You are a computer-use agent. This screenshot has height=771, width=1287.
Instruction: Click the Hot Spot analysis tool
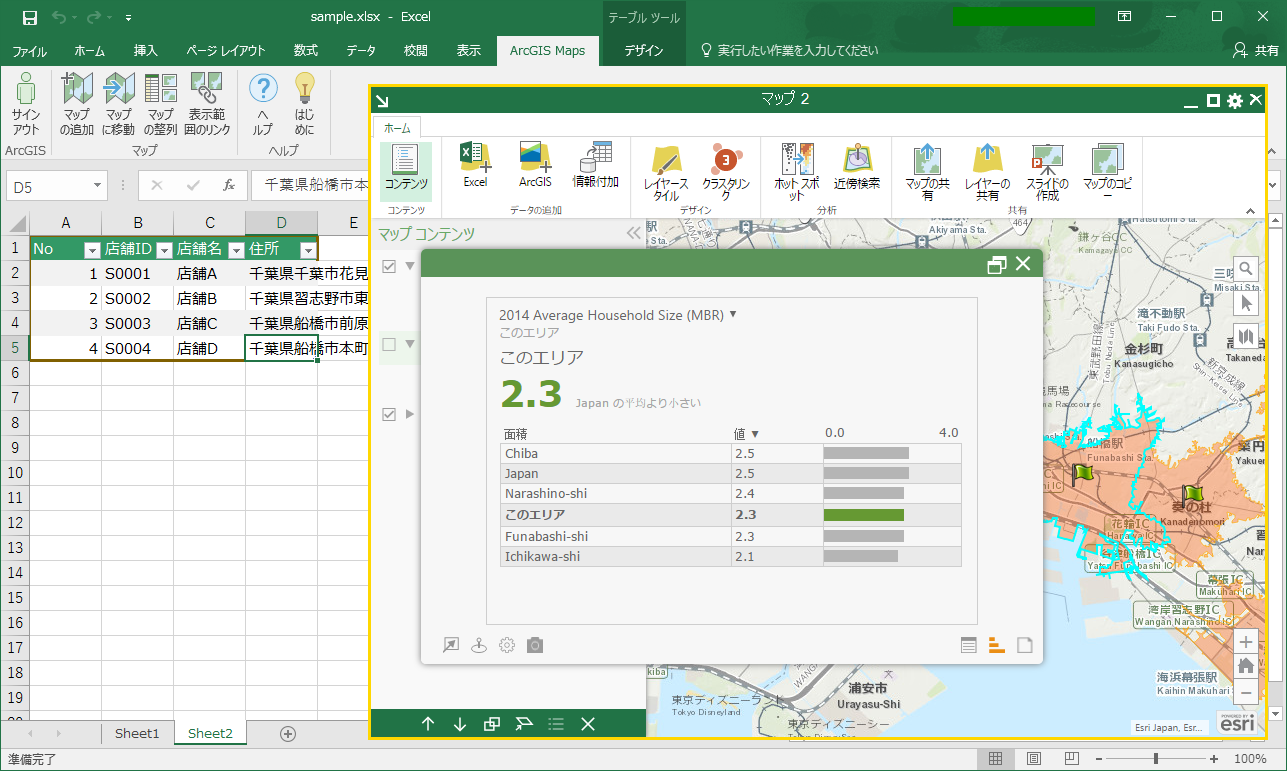point(797,172)
